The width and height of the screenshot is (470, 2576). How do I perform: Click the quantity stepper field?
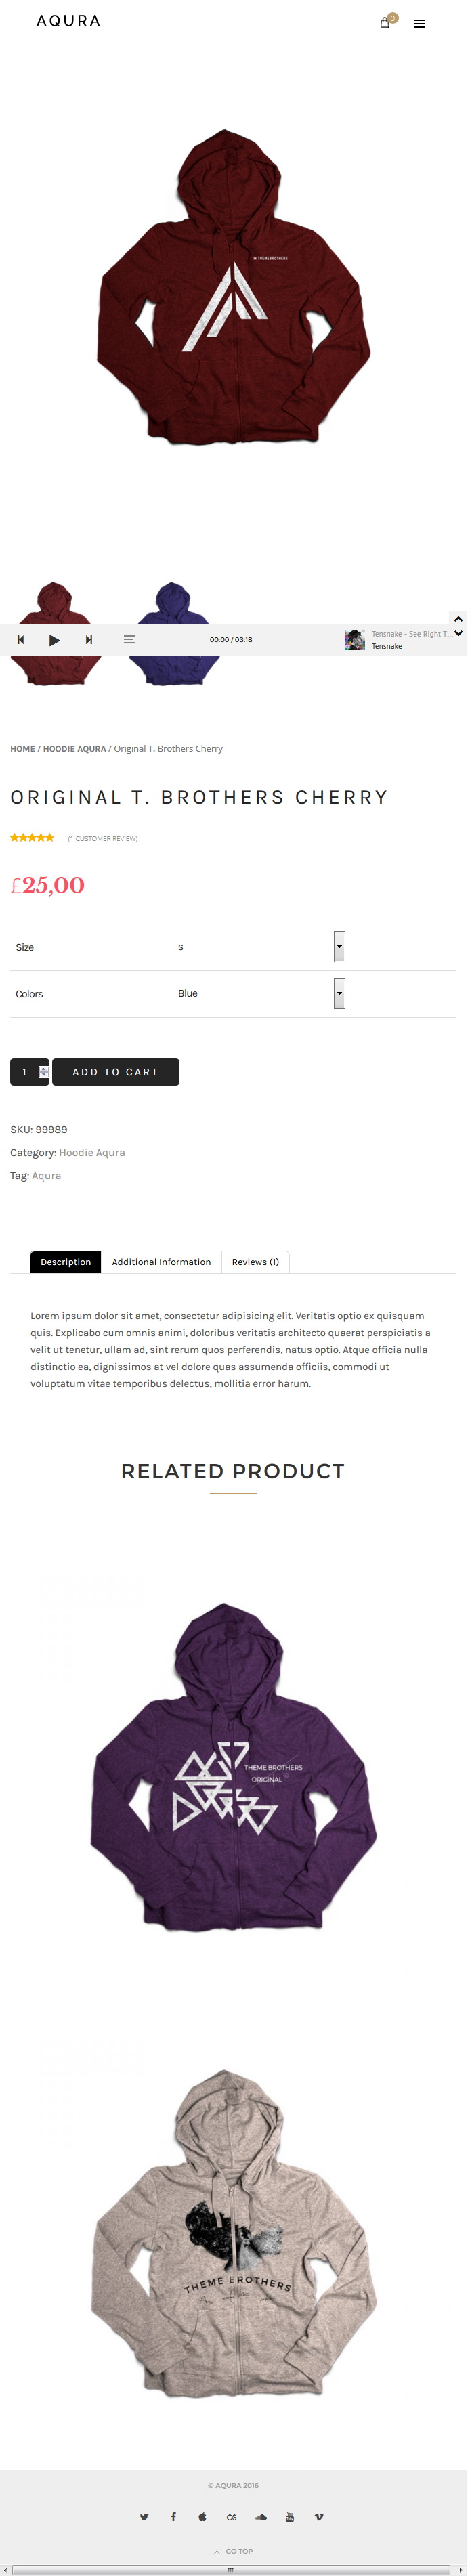(30, 1072)
